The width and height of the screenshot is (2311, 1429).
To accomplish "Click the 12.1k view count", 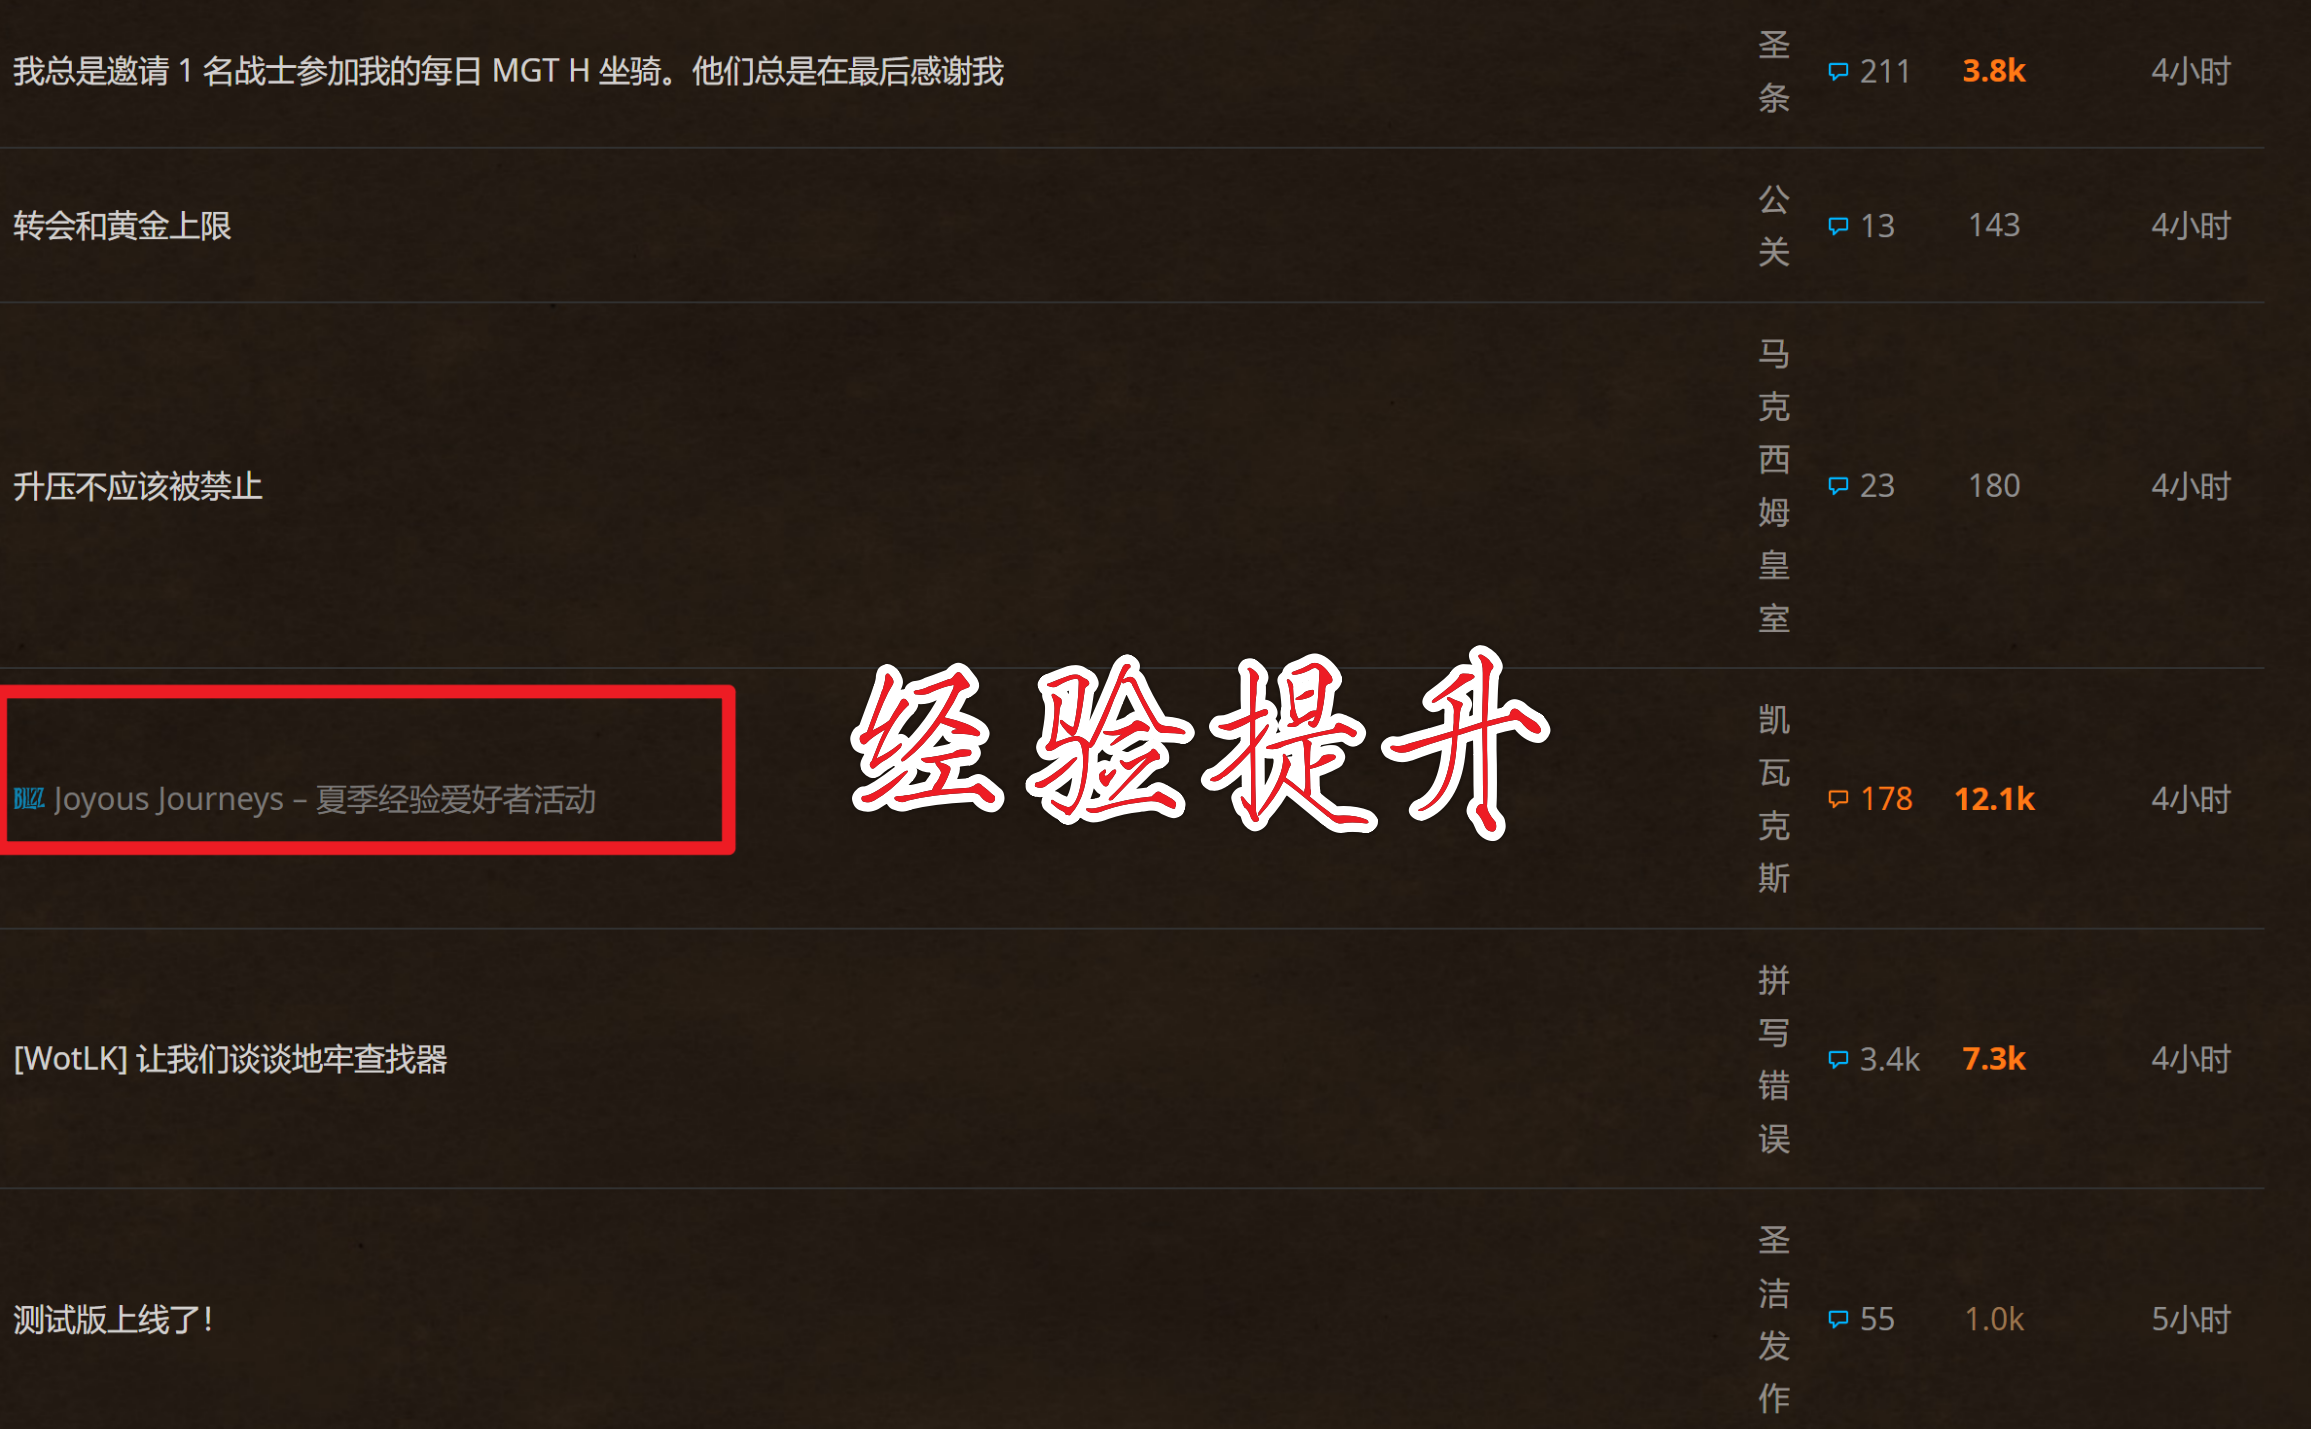I will point(1994,798).
